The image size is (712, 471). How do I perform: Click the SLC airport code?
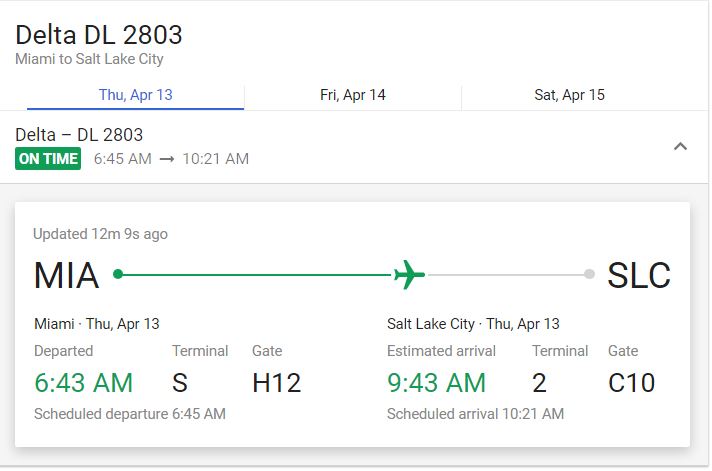pos(639,275)
